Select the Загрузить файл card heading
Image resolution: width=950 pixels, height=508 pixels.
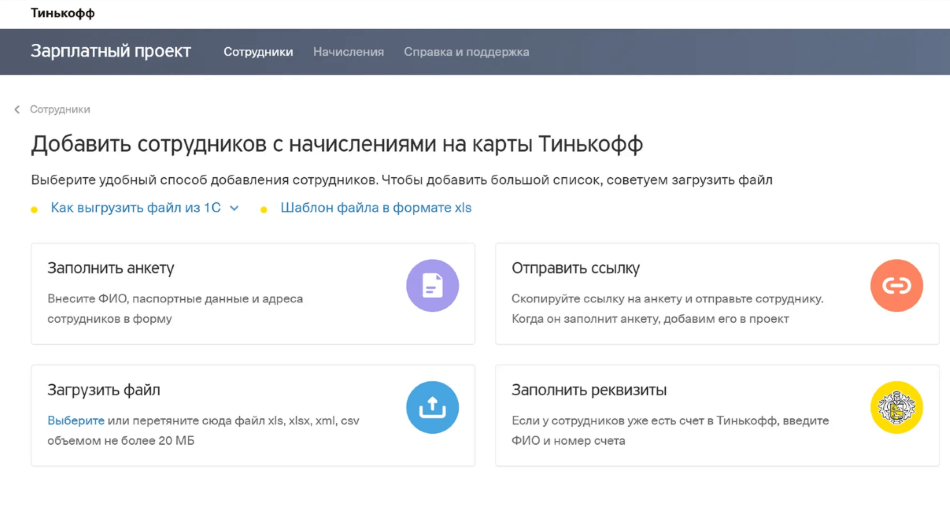click(x=104, y=390)
